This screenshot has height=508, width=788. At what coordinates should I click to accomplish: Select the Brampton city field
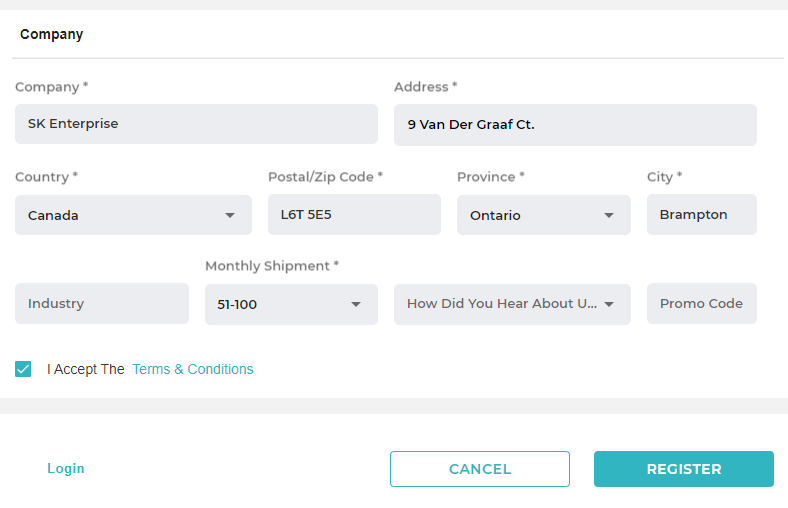pos(701,215)
